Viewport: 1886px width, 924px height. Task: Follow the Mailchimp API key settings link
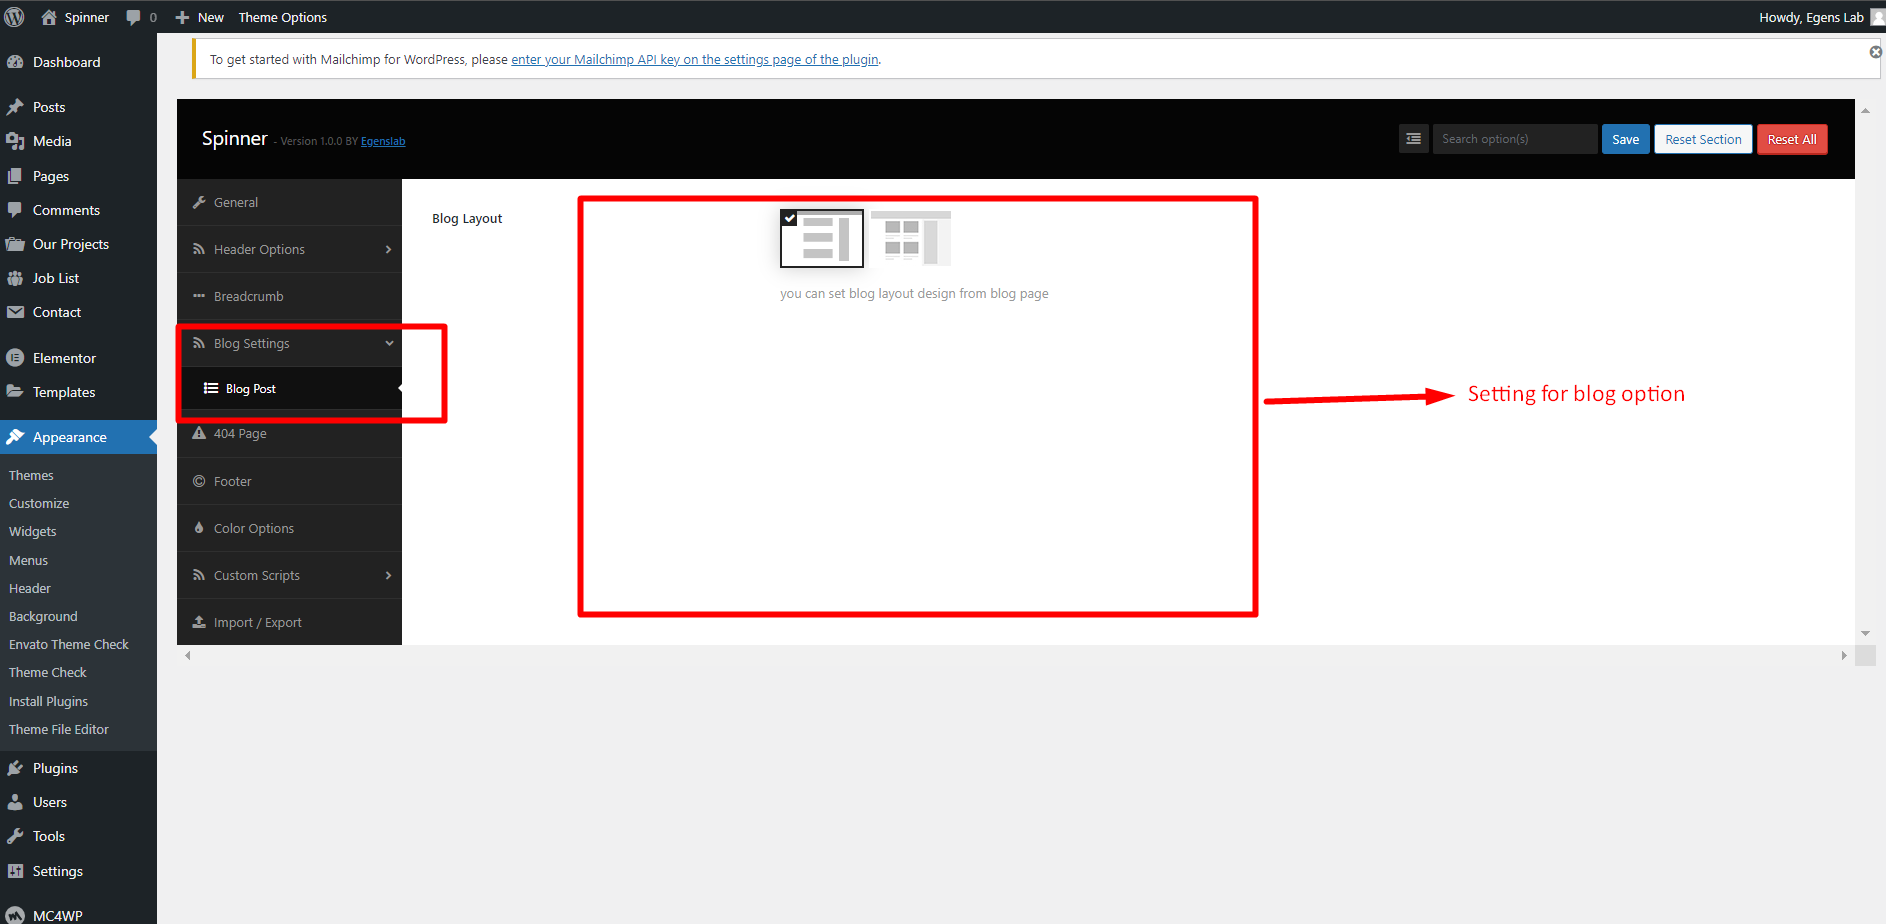pyautogui.click(x=695, y=59)
